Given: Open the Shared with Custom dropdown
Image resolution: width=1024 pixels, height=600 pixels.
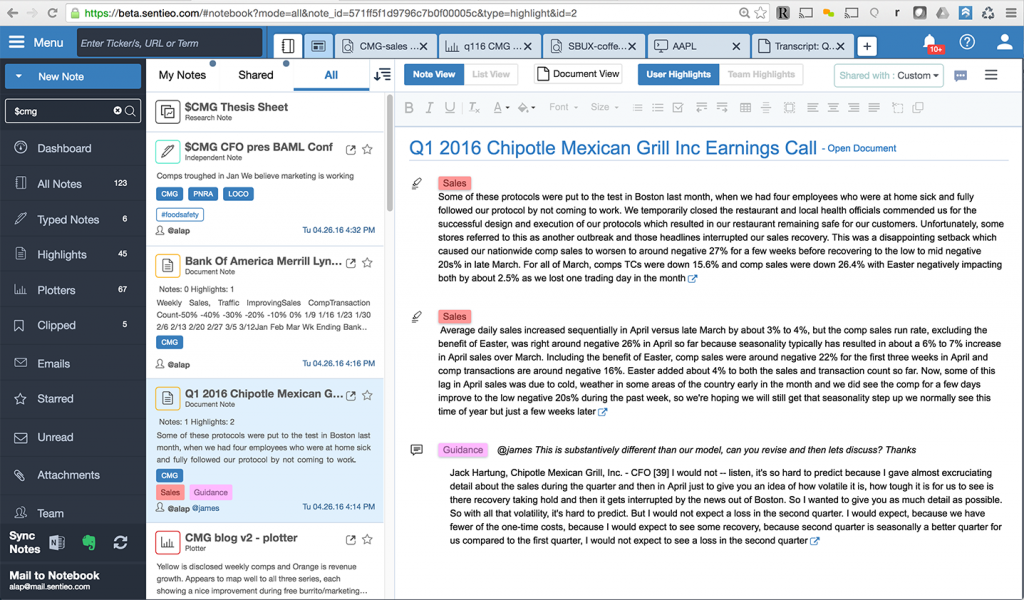Looking at the screenshot, I should (x=889, y=76).
